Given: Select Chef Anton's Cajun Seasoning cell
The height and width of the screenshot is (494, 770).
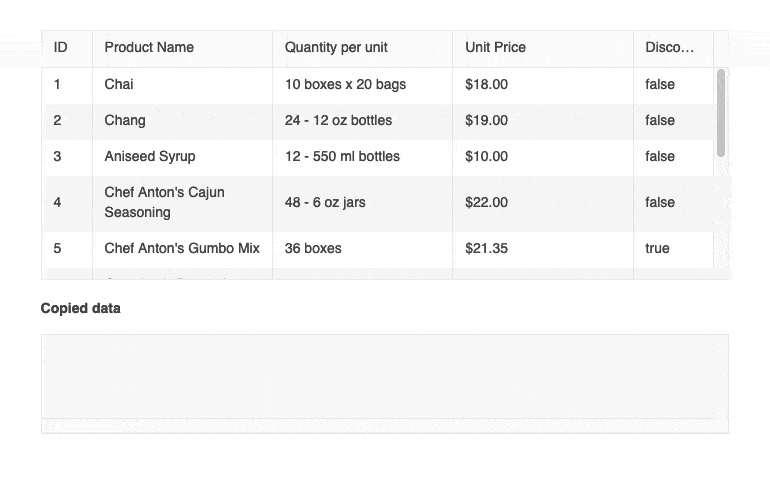Looking at the screenshot, I should tap(165, 202).
